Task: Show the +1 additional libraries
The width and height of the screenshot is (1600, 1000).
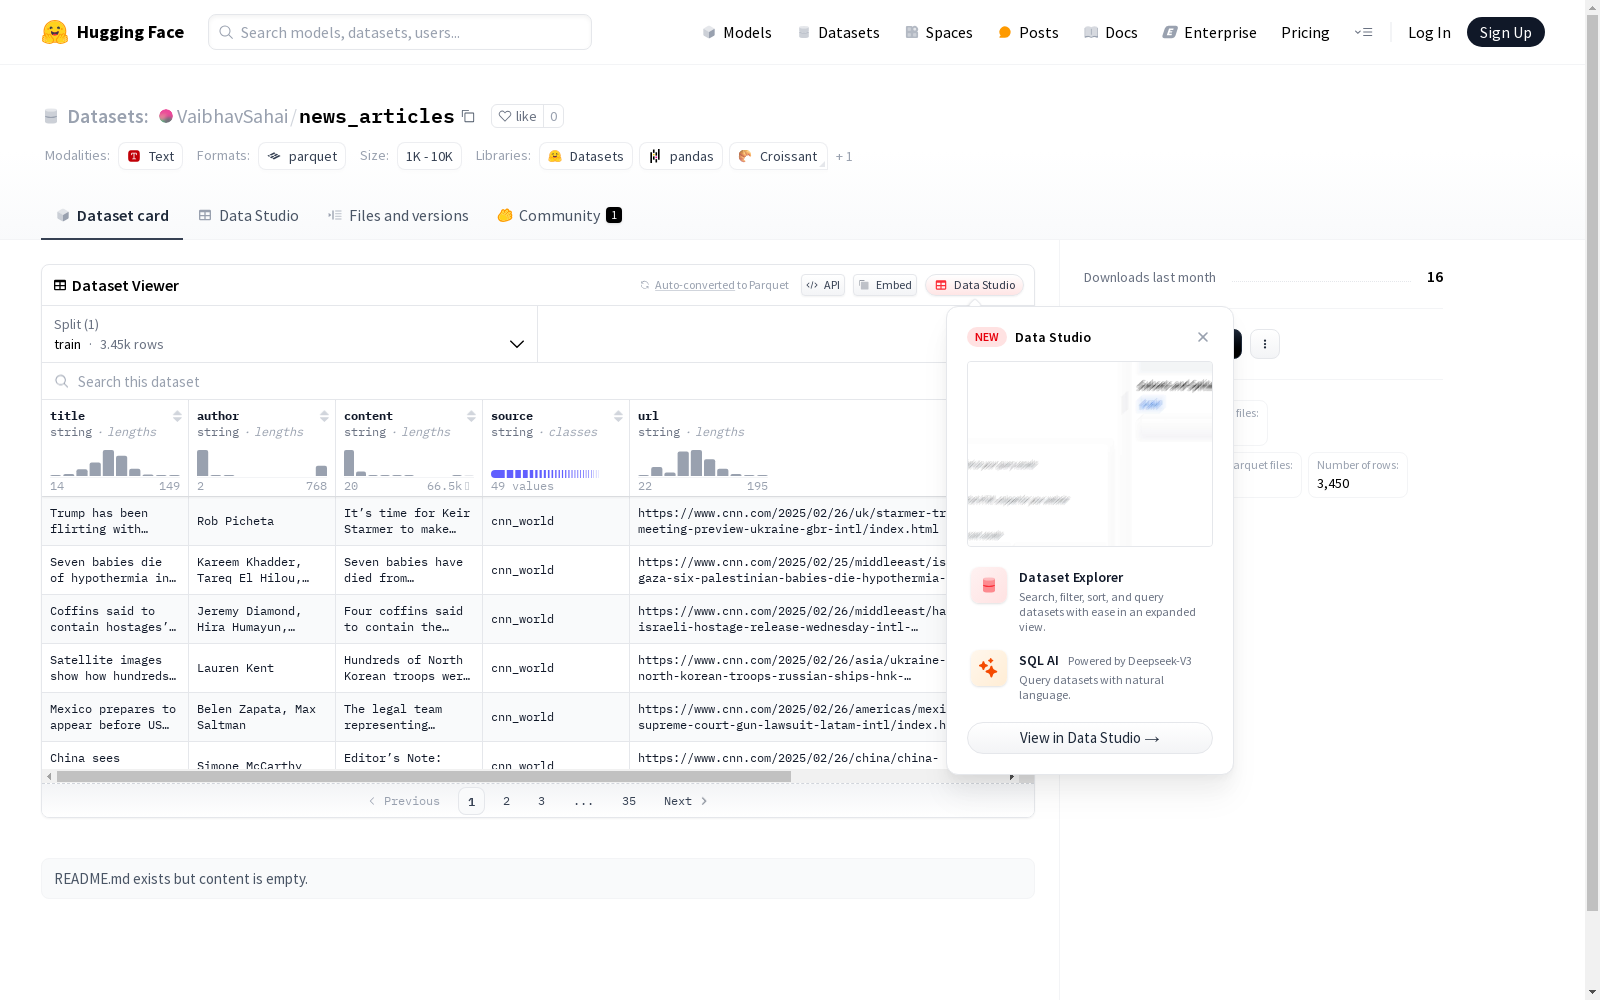Action: [x=844, y=156]
